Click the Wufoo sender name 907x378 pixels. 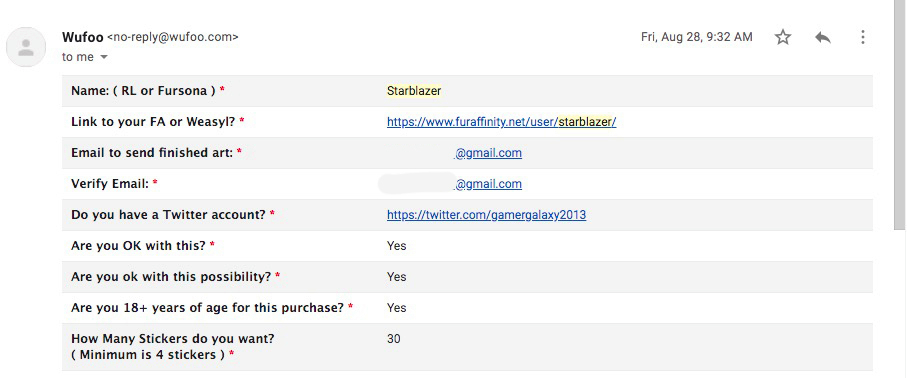(x=83, y=37)
